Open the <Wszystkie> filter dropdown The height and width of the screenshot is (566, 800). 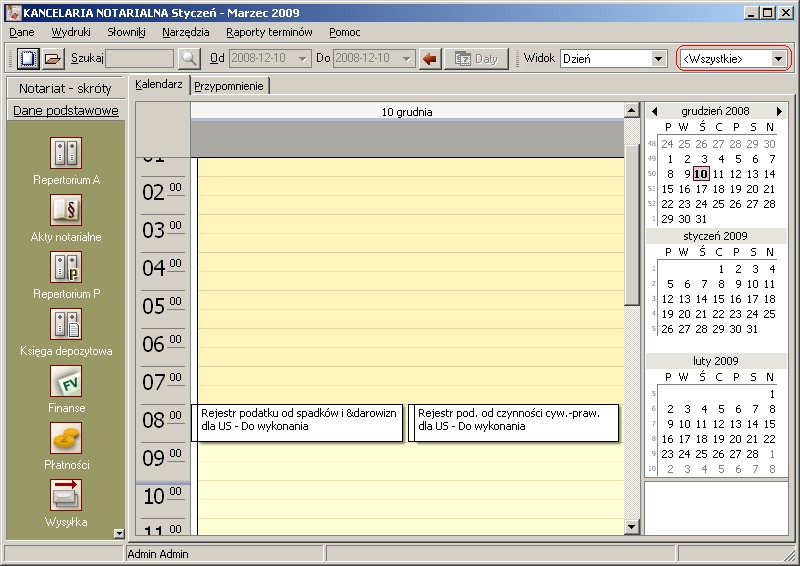click(778, 59)
